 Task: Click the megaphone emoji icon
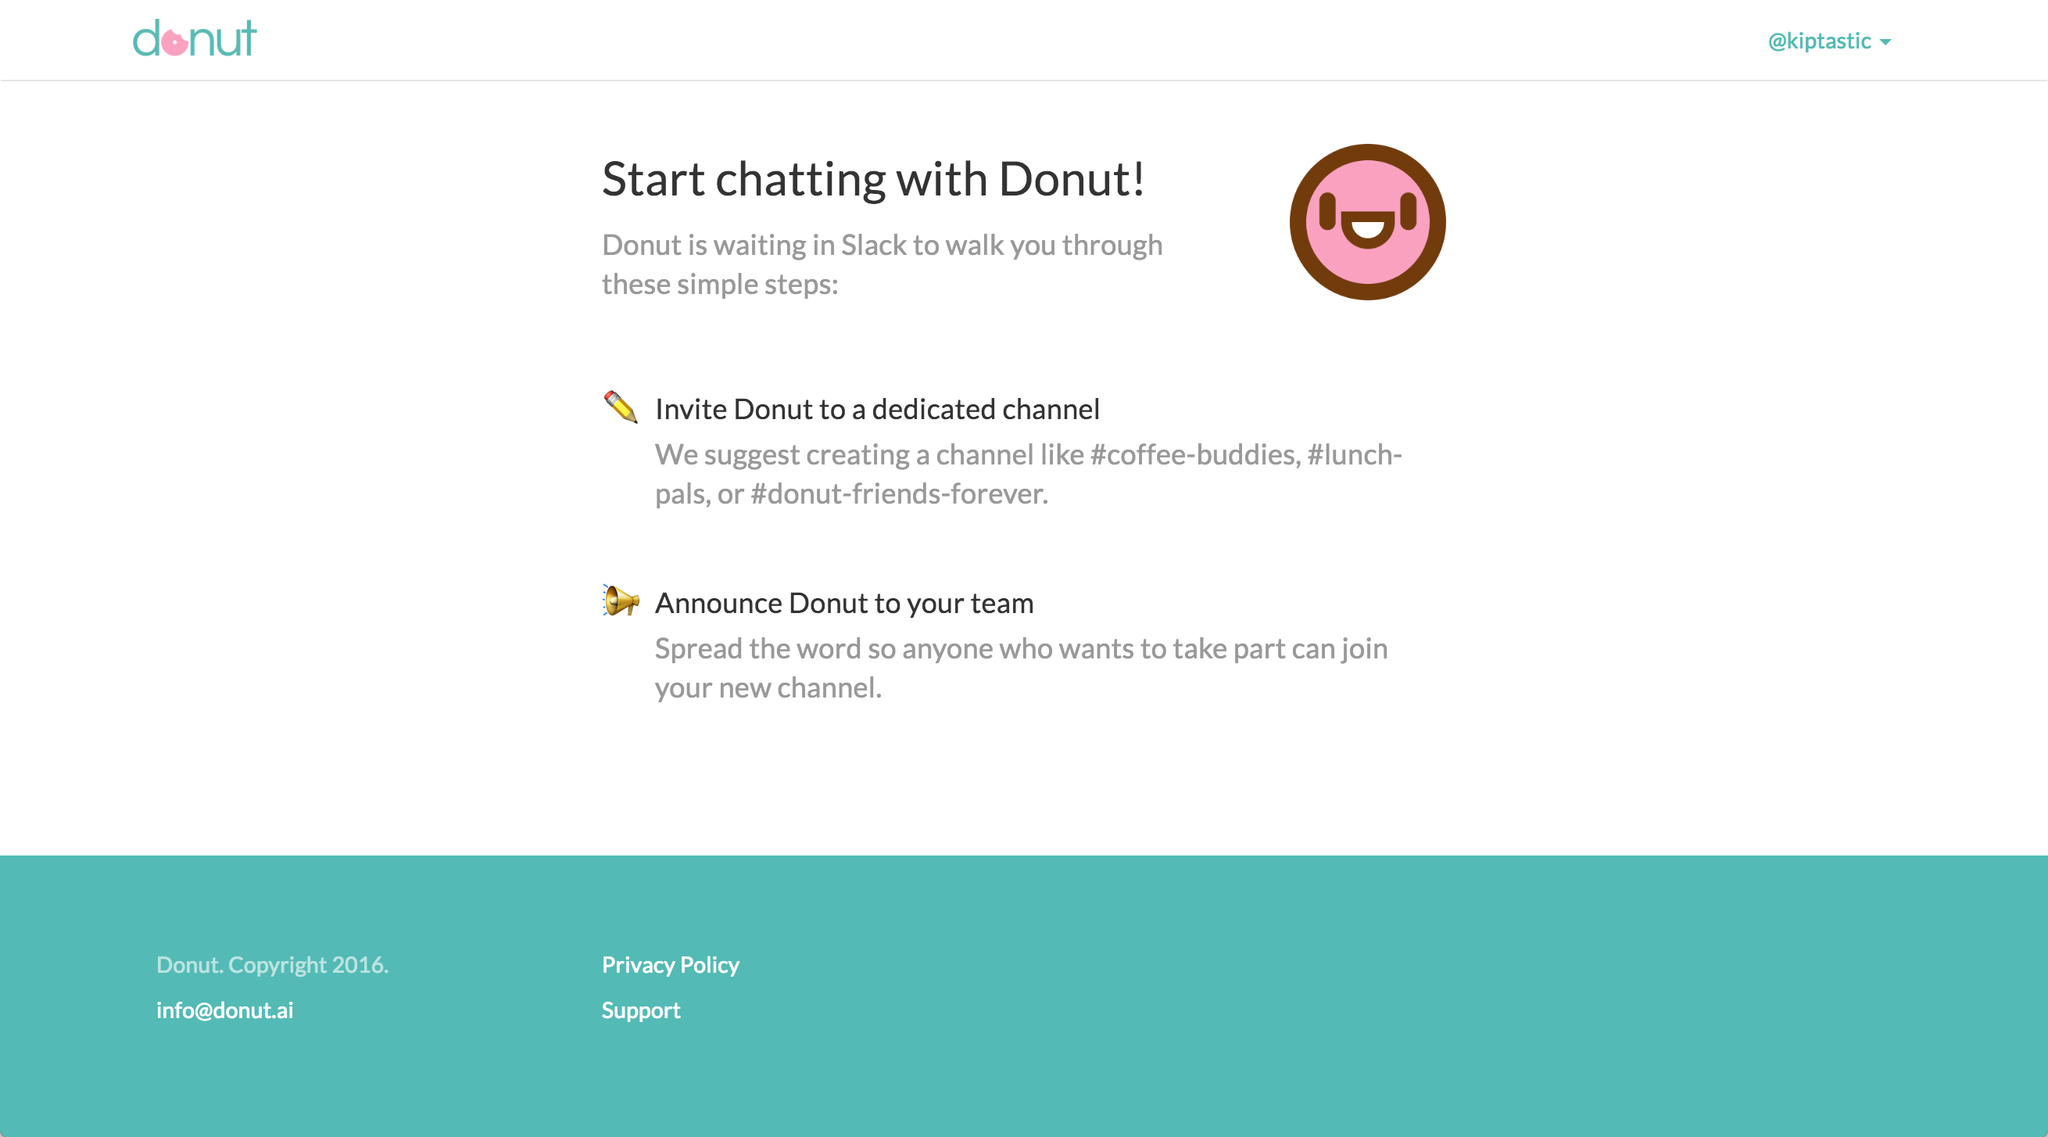(620, 600)
